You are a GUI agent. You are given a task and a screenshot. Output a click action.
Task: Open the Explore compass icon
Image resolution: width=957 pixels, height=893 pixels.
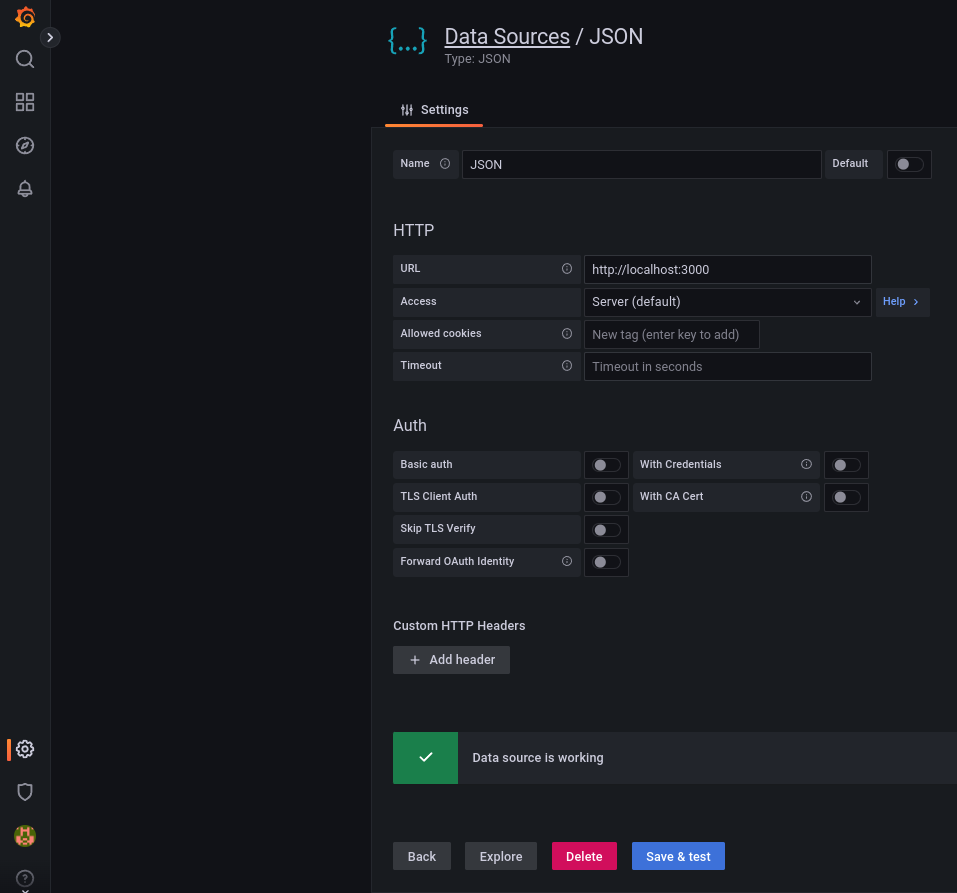pos(25,145)
